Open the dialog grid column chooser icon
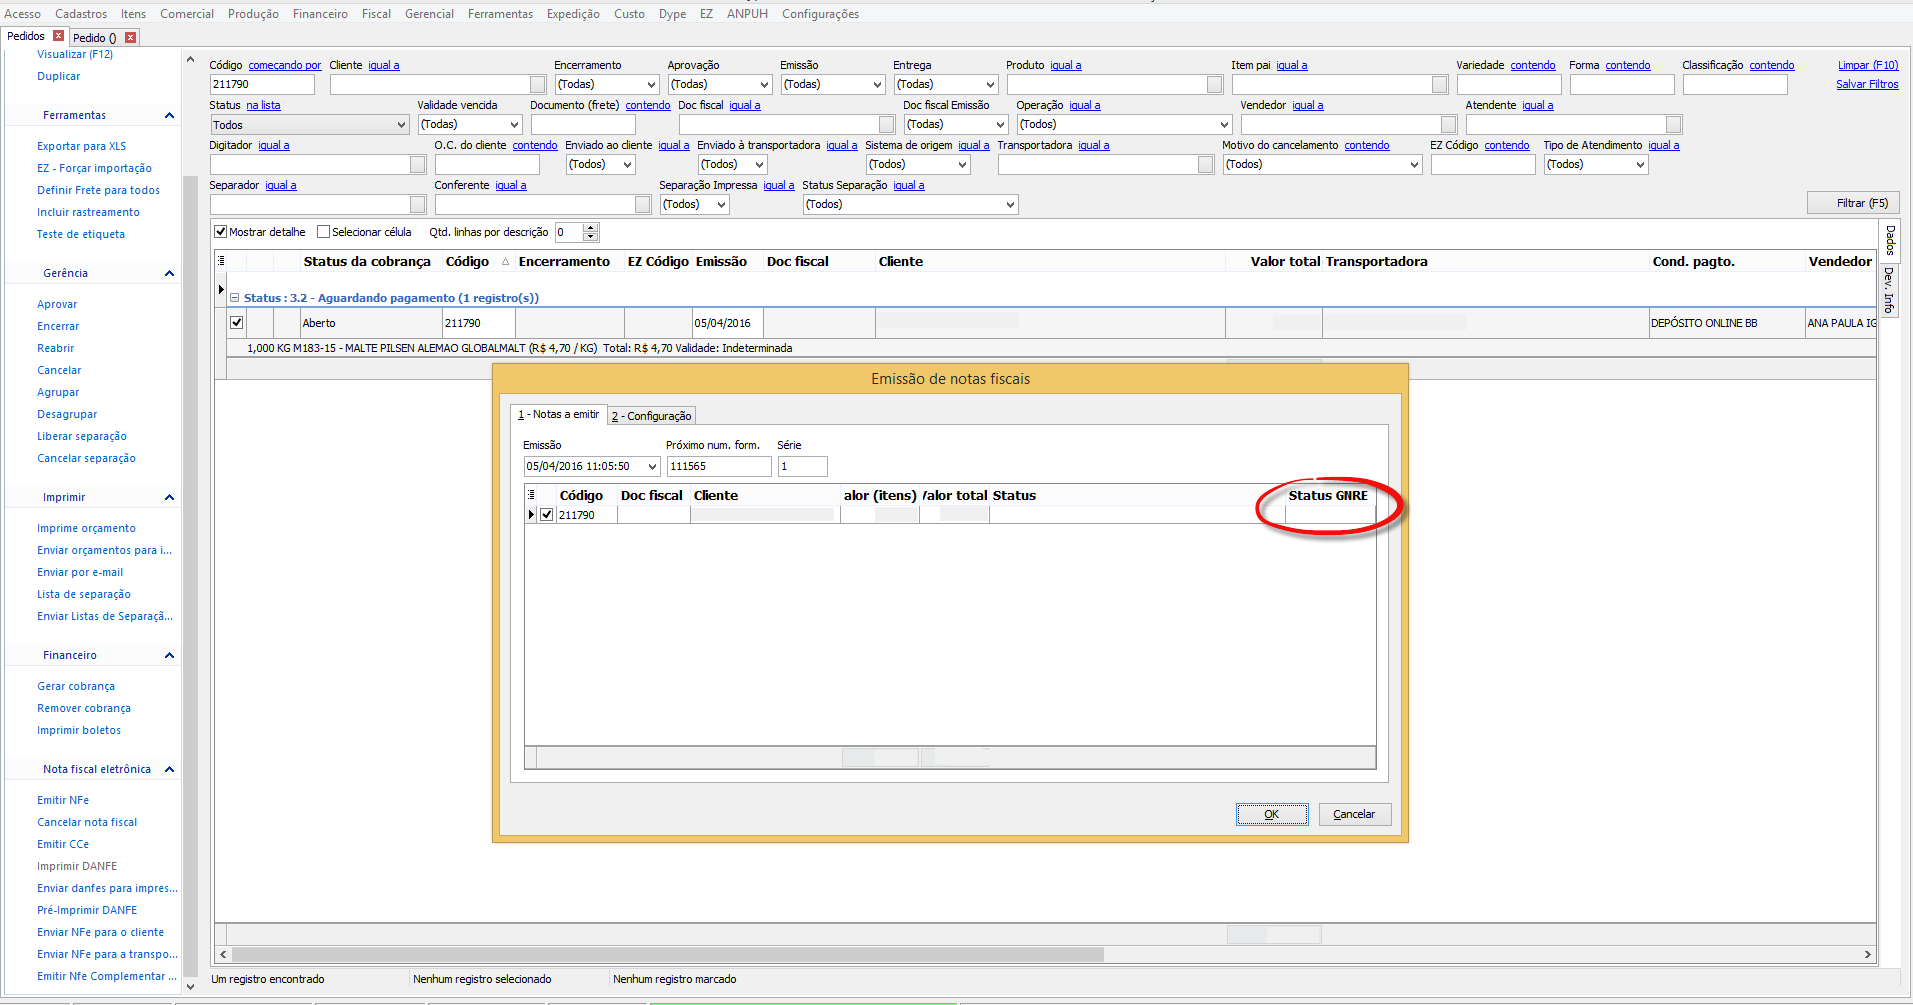 [531, 495]
